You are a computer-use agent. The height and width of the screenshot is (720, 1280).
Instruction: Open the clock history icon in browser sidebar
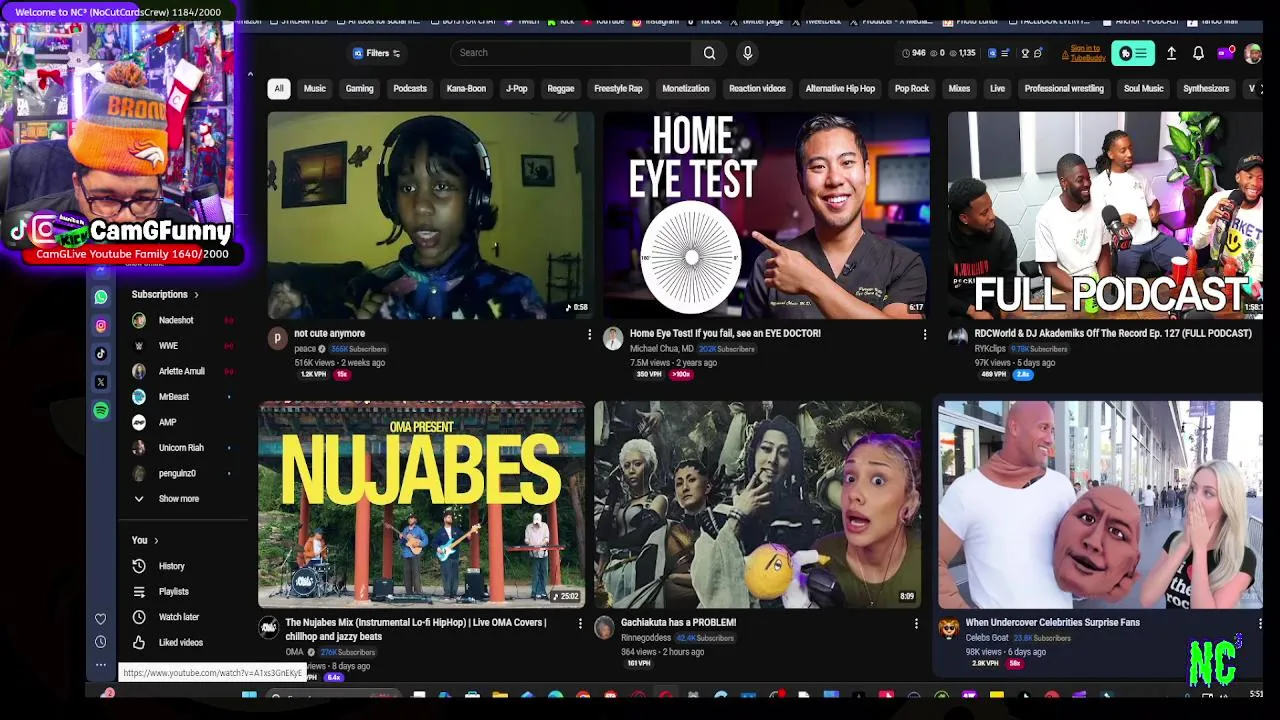(100, 642)
